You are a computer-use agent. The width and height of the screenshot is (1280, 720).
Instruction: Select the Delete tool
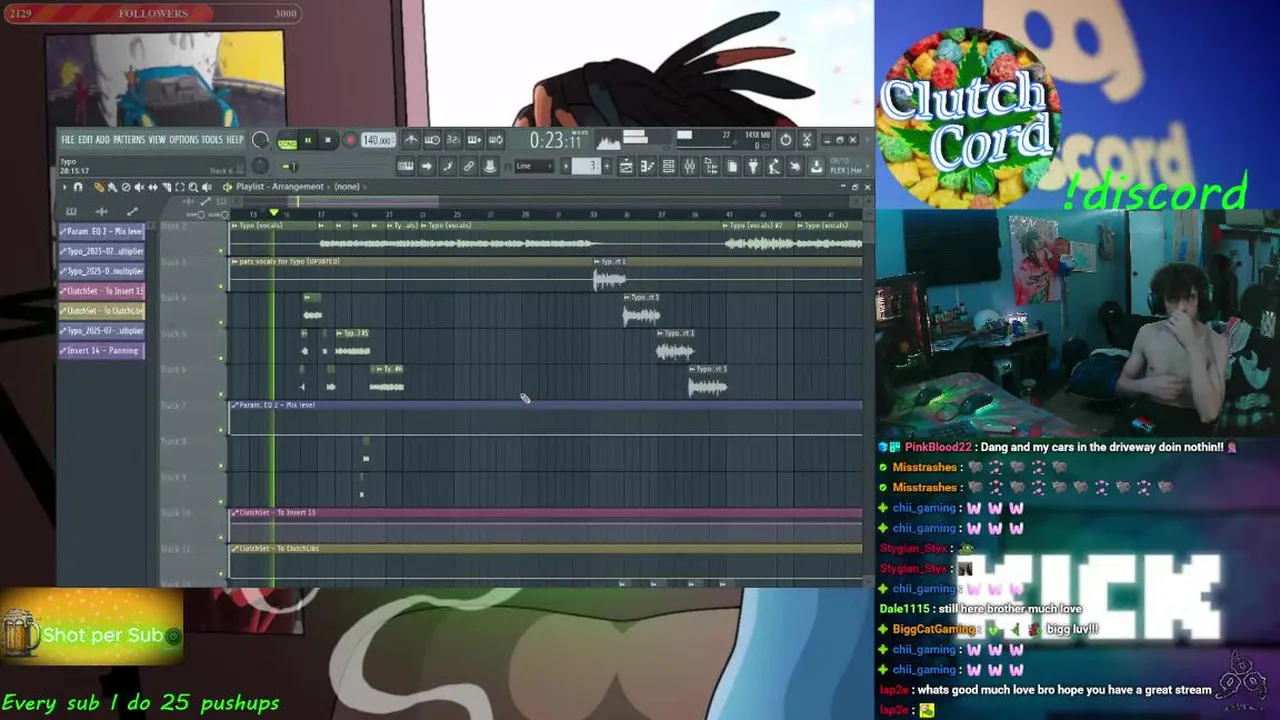(126, 187)
